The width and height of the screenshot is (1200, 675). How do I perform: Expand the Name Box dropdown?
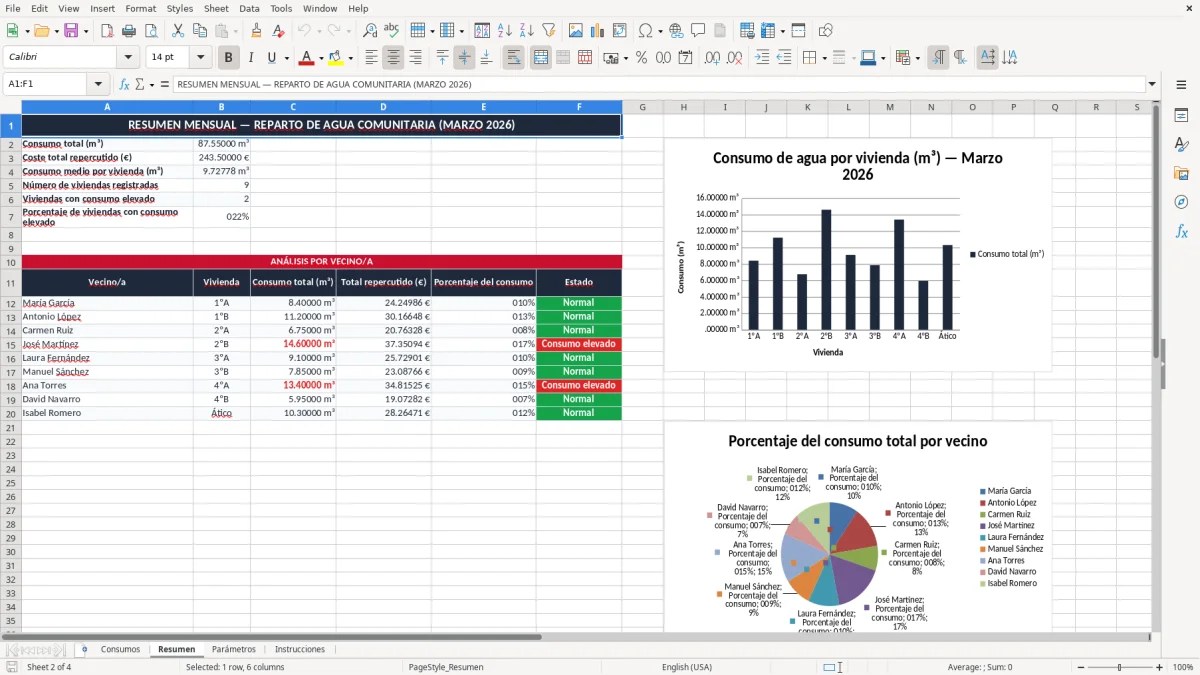coord(98,85)
